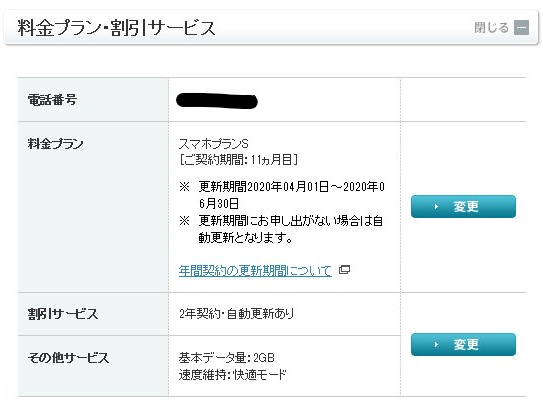This screenshot has width=543, height=412.
Task: Collapse the section with the minus icon
Action: click(521, 28)
